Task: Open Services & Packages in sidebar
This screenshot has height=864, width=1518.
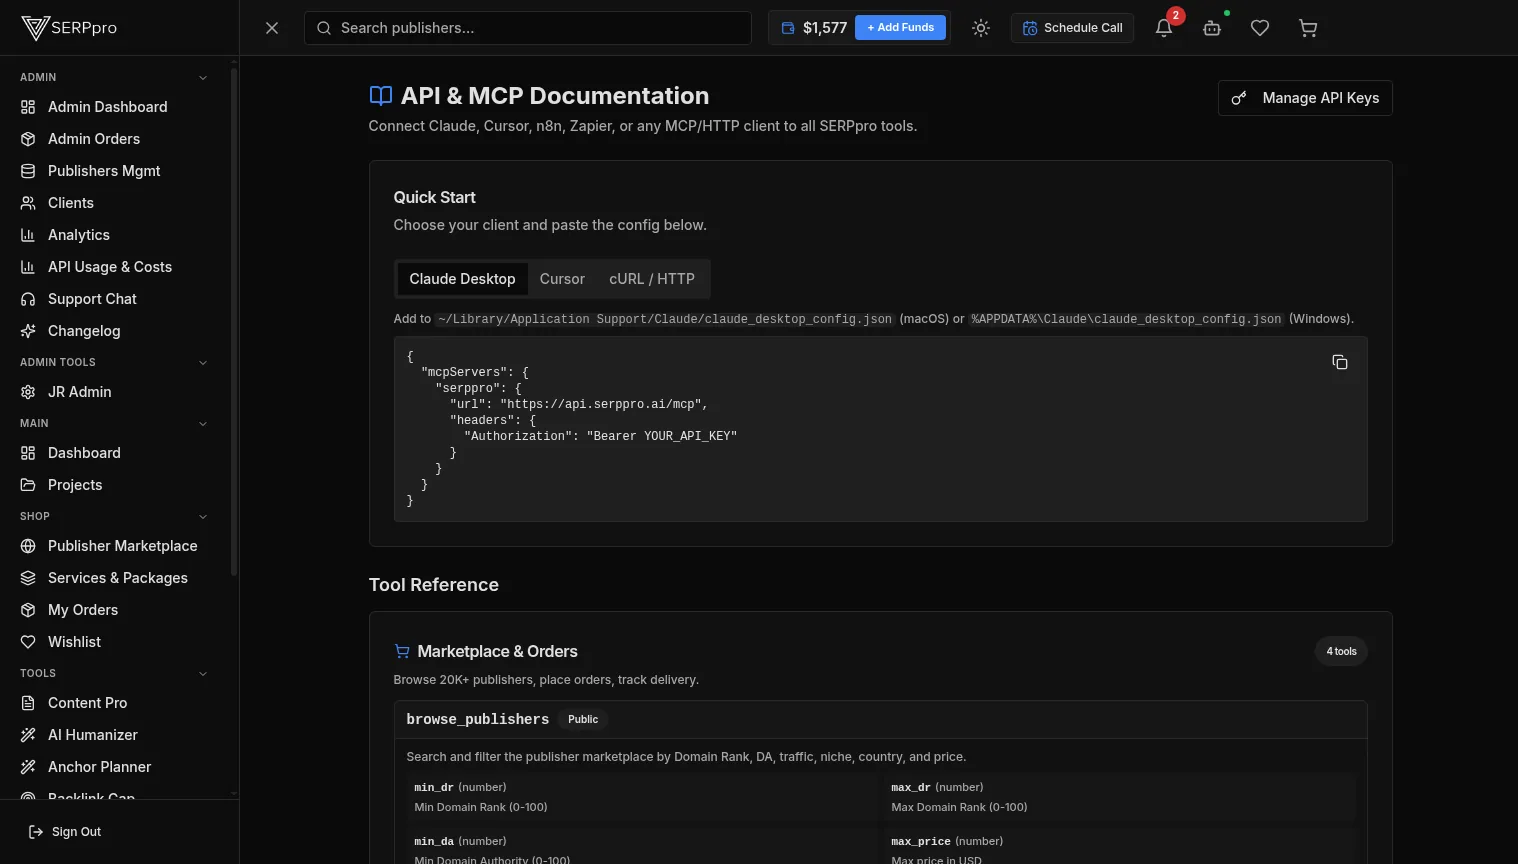Action: tap(115, 578)
